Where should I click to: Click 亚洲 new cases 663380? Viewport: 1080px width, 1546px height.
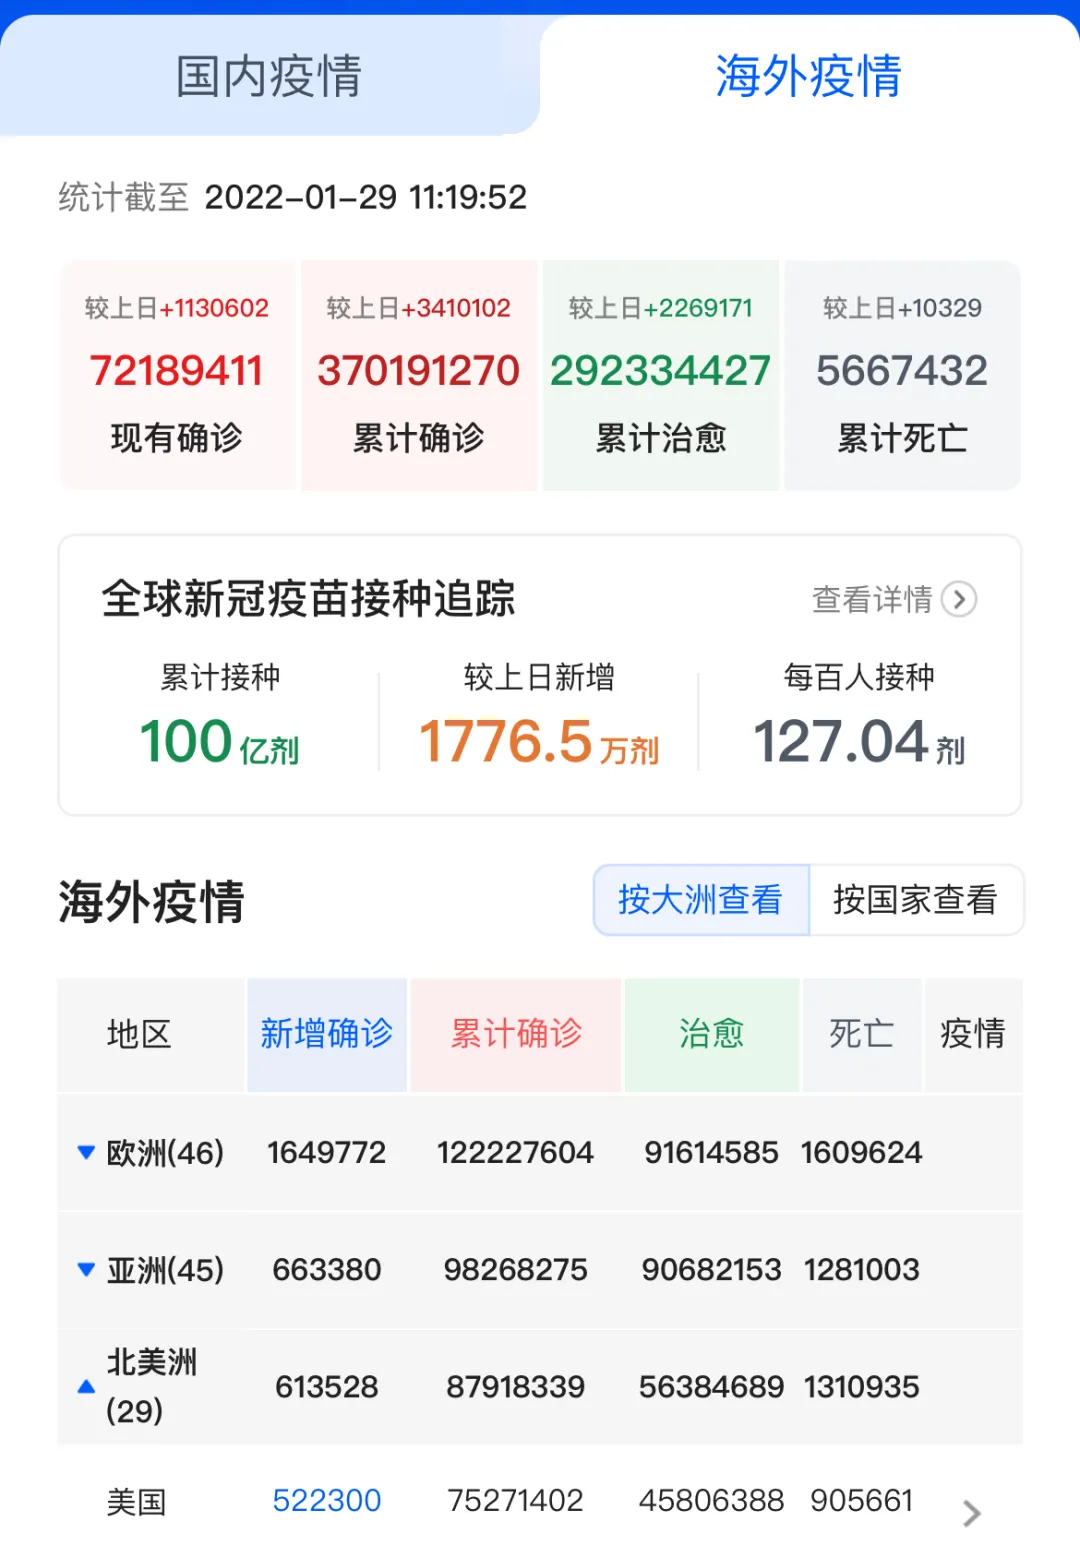point(327,1270)
